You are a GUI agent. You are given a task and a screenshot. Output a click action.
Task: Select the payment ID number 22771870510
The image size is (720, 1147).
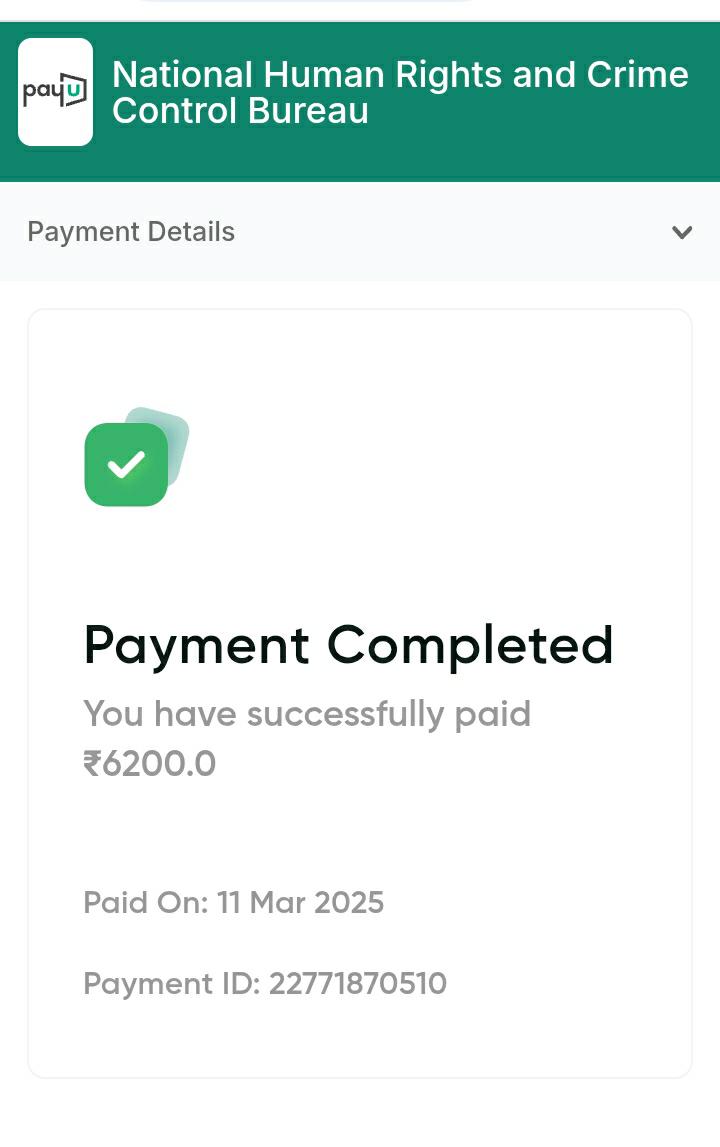click(358, 984)
